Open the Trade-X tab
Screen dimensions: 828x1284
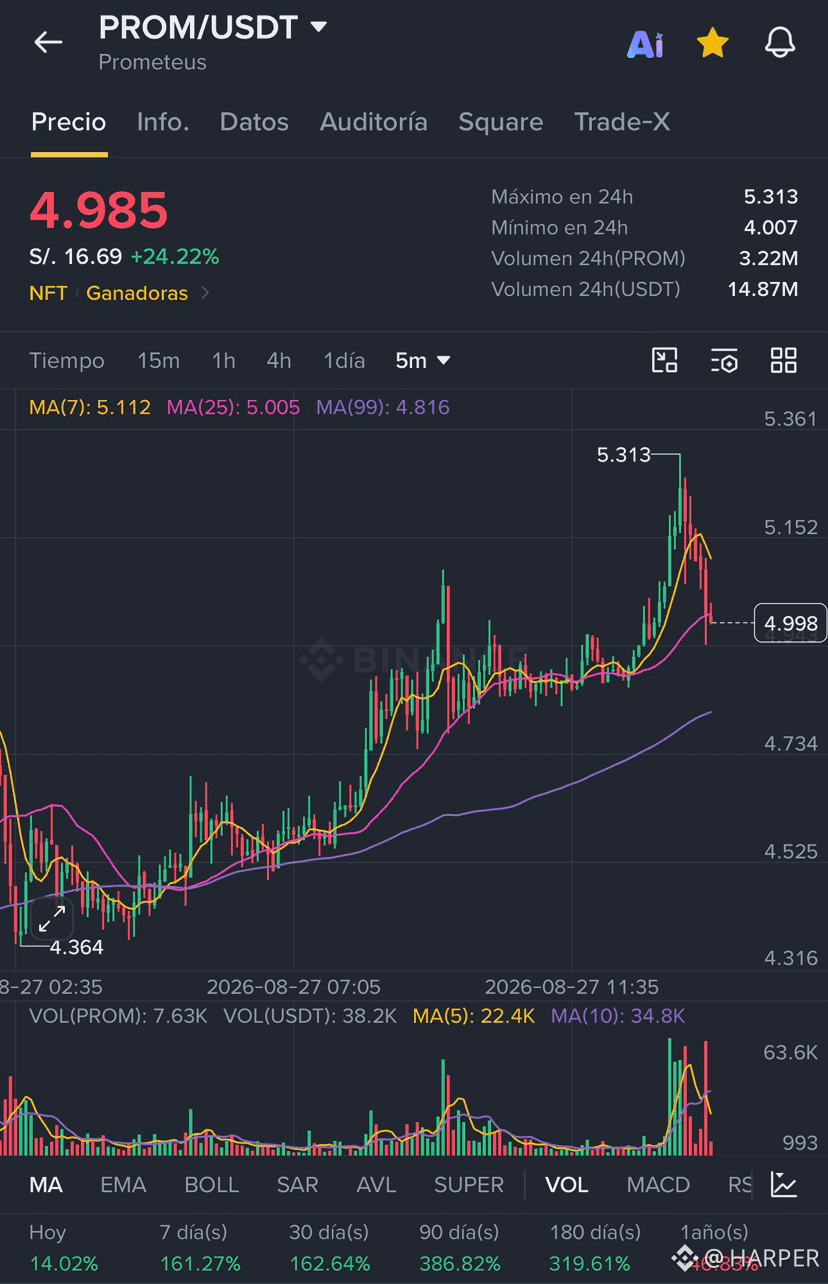click(622, 122)
